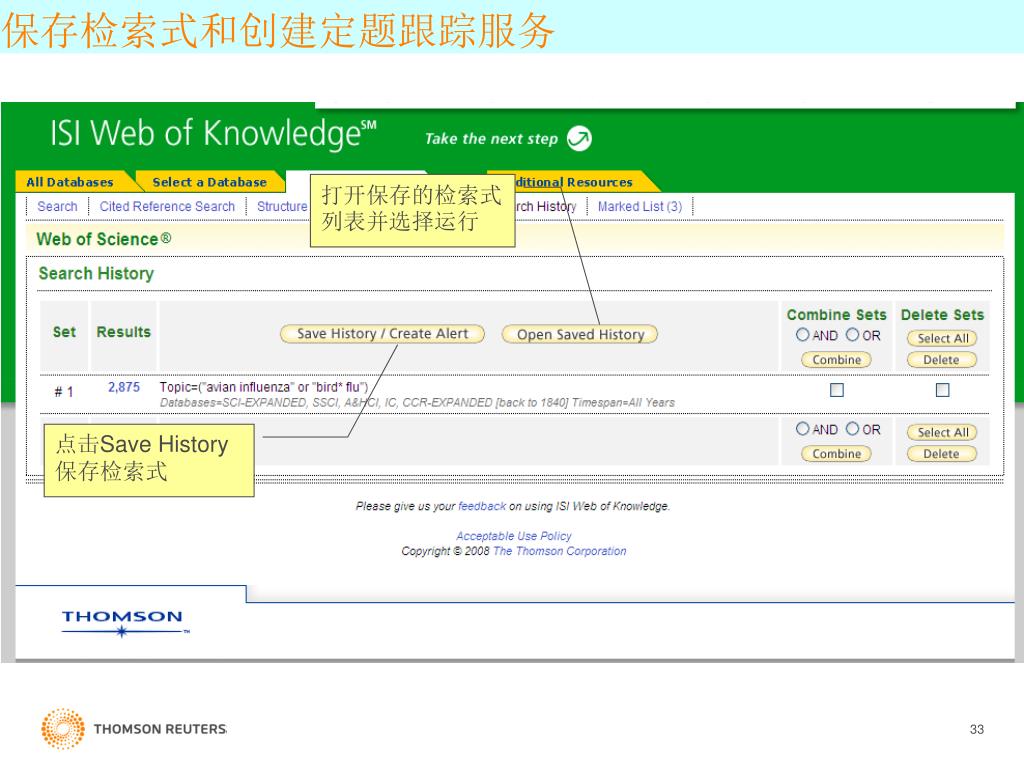Visit The Thomson Corporation link
The height and width of the screenshot is (768, 1024).
pos(560,551)
